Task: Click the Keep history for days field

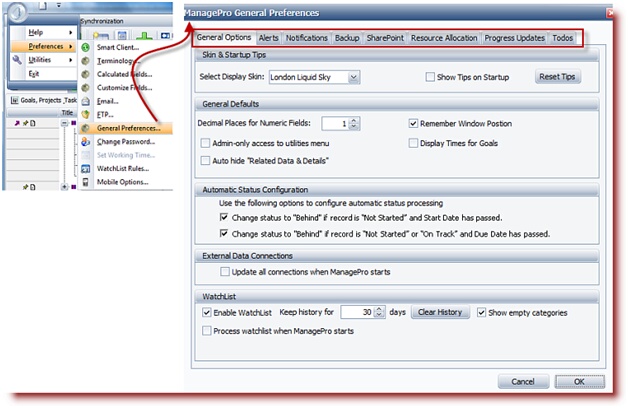Action: point(357,312)
